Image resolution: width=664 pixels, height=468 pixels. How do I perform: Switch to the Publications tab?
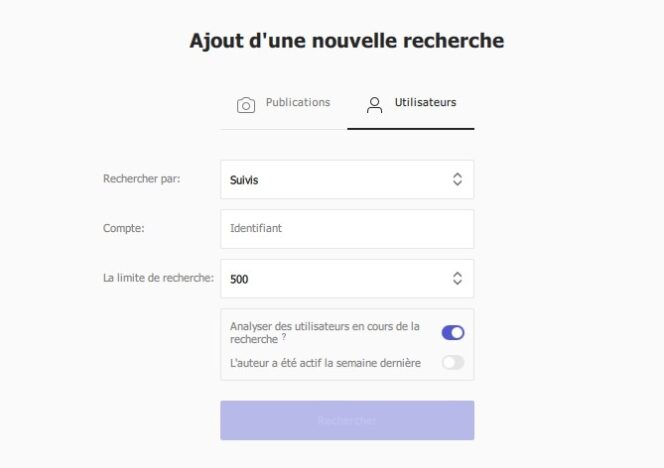(x=297, y=103)
